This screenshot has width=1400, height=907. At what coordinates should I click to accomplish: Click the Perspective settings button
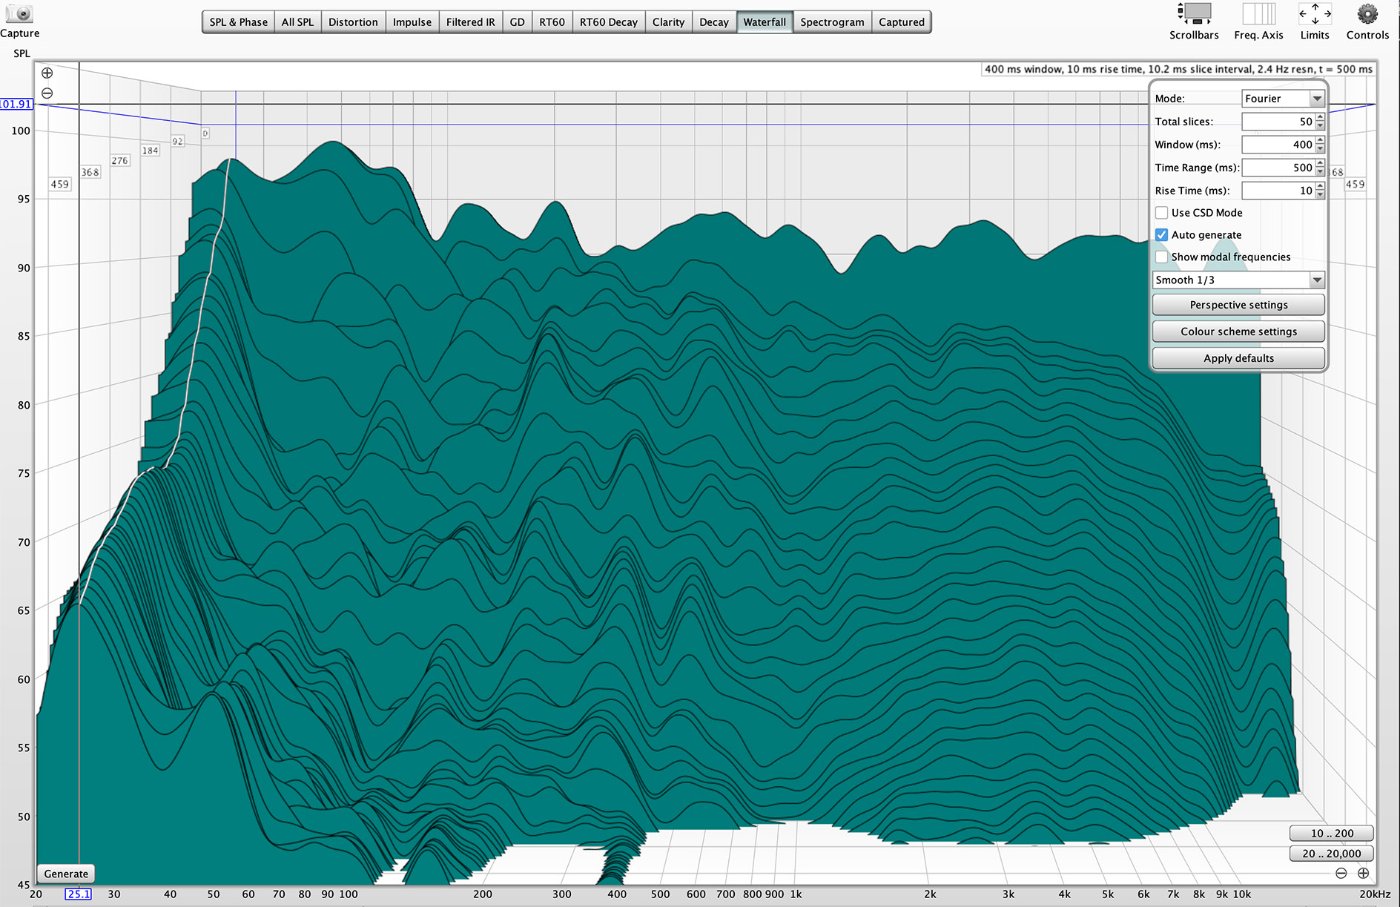coord(1238,305)
